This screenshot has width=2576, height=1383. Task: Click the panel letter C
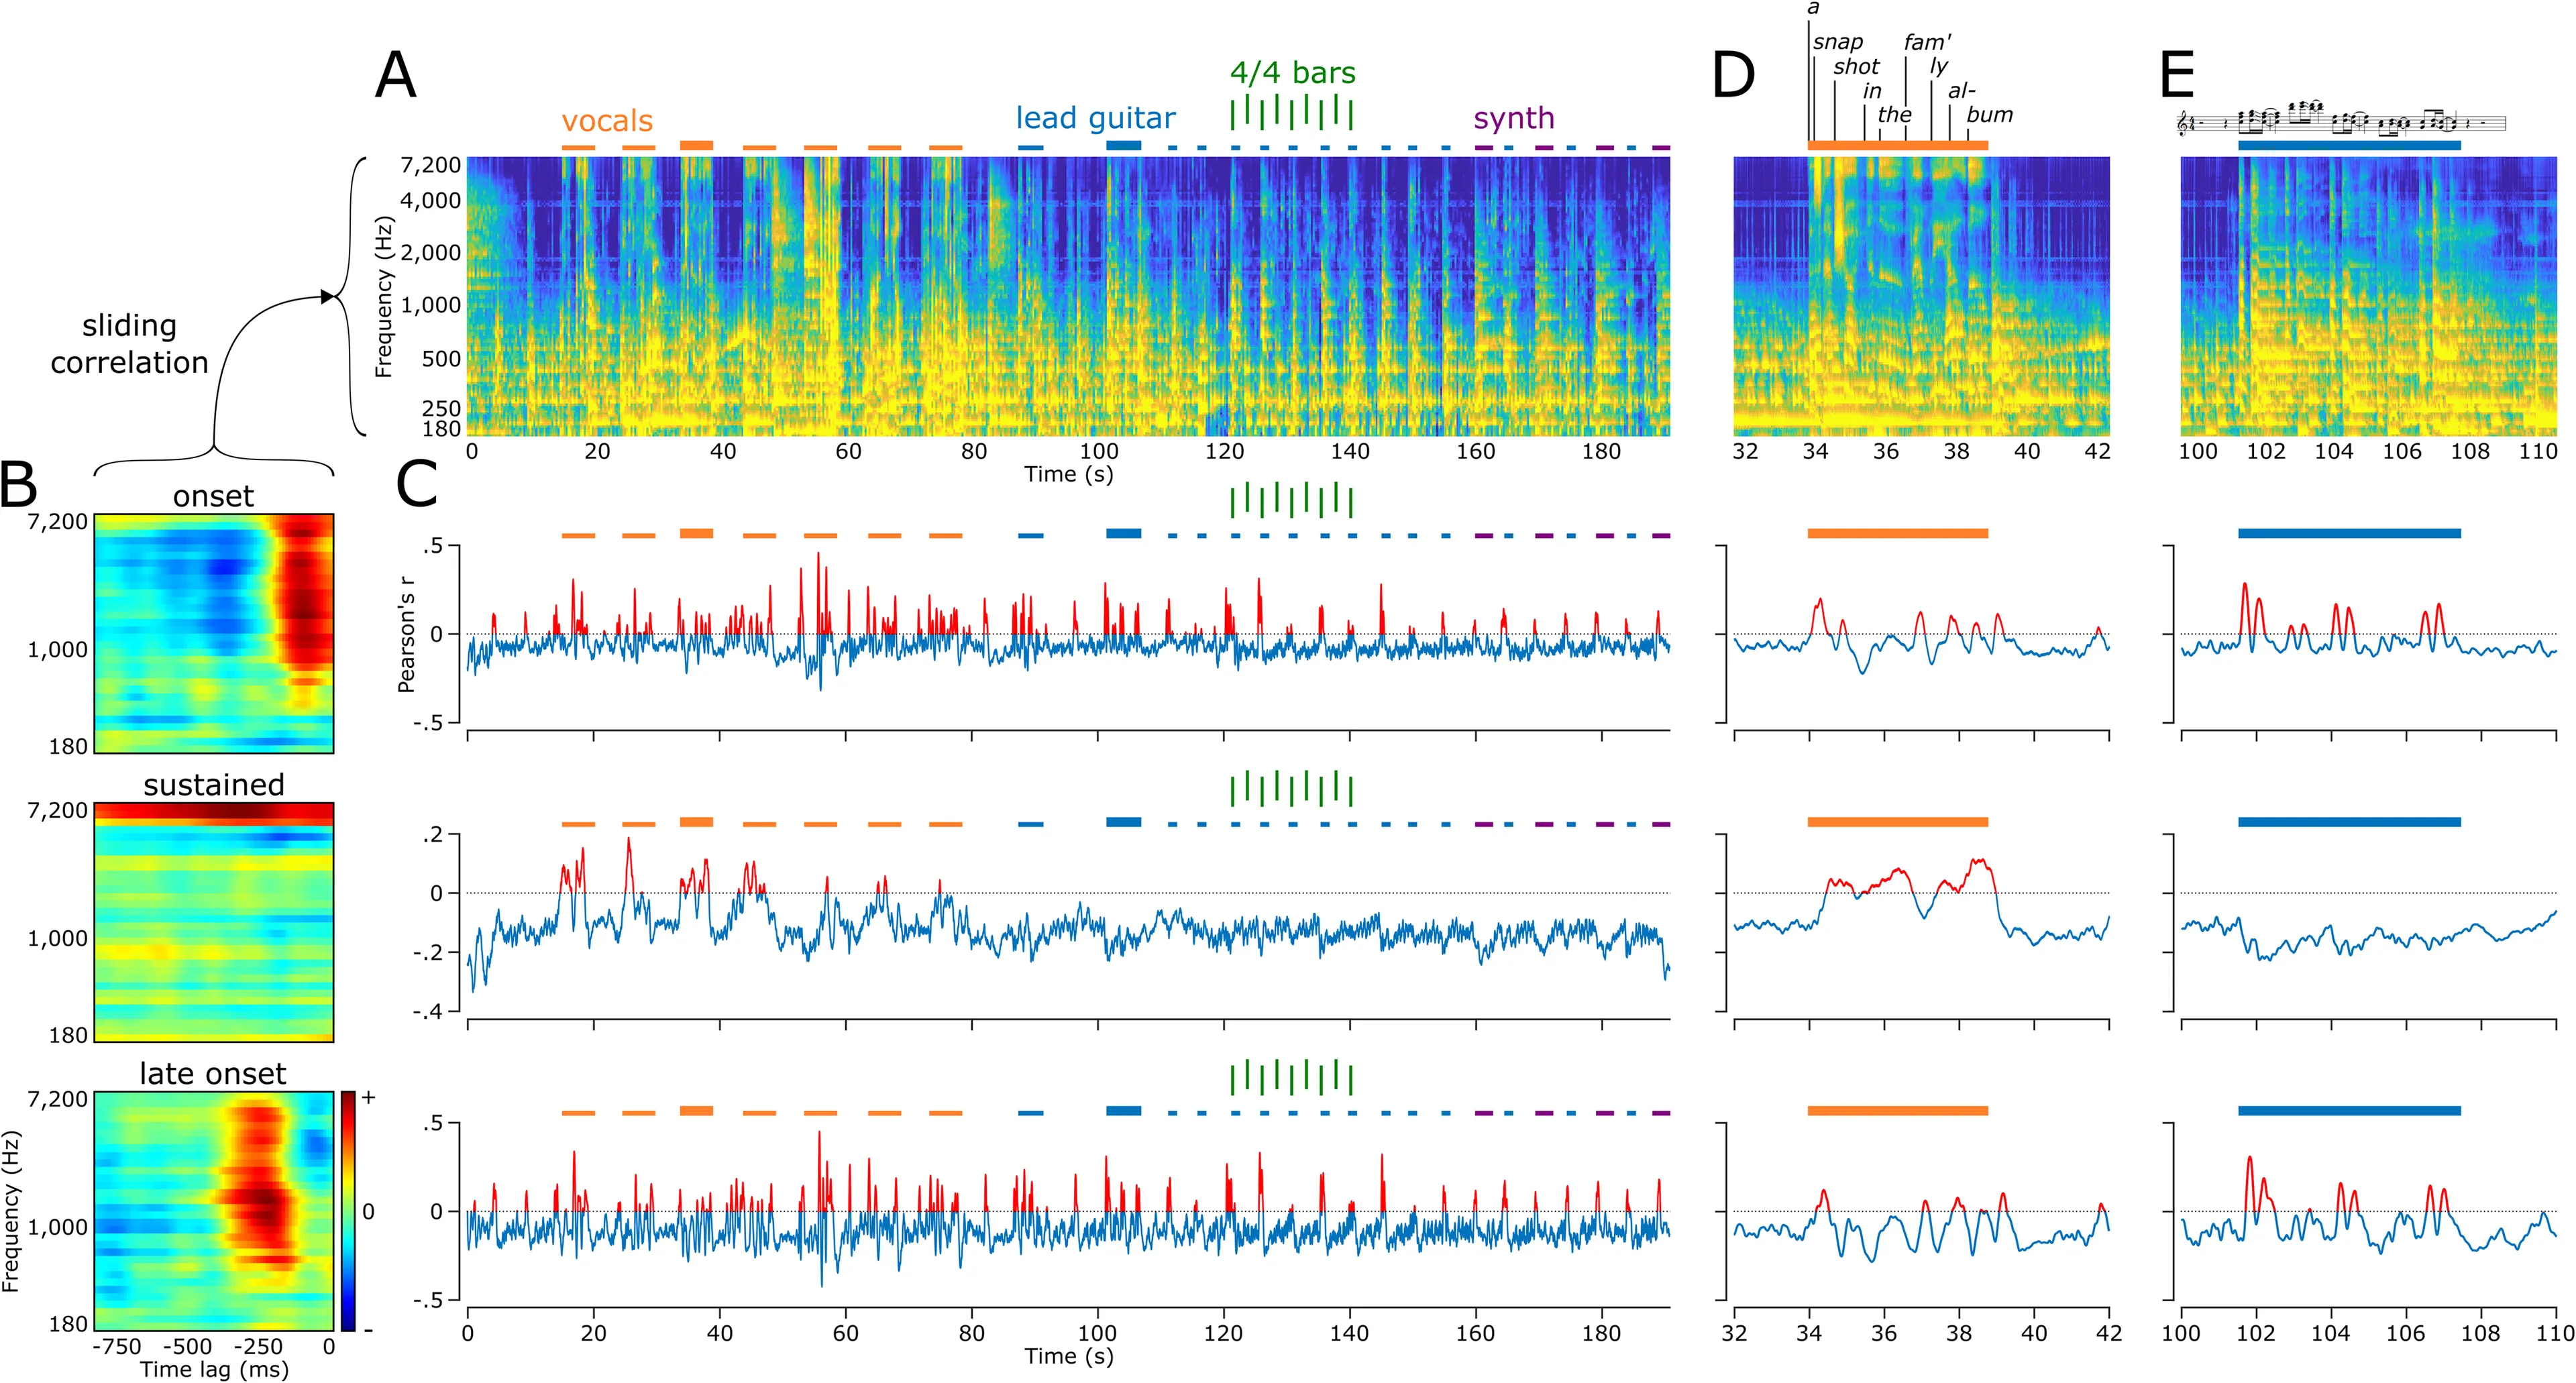417,486
